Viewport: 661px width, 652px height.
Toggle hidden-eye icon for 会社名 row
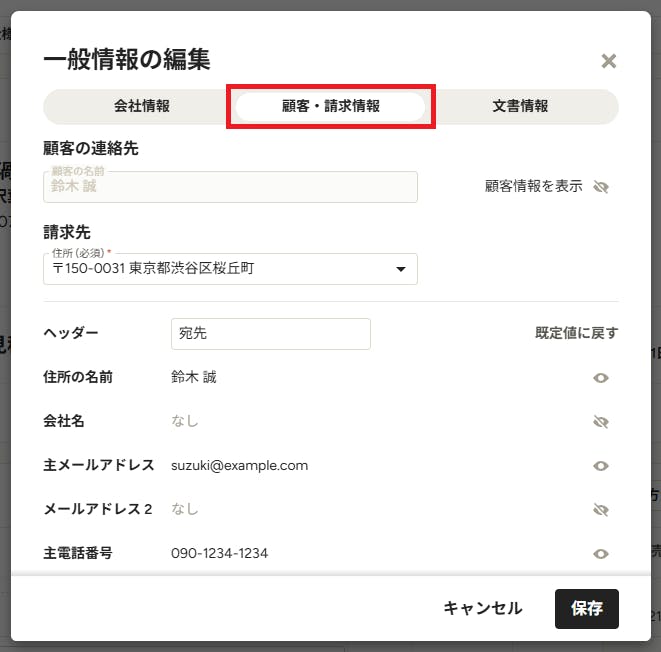tap(601, 421)
